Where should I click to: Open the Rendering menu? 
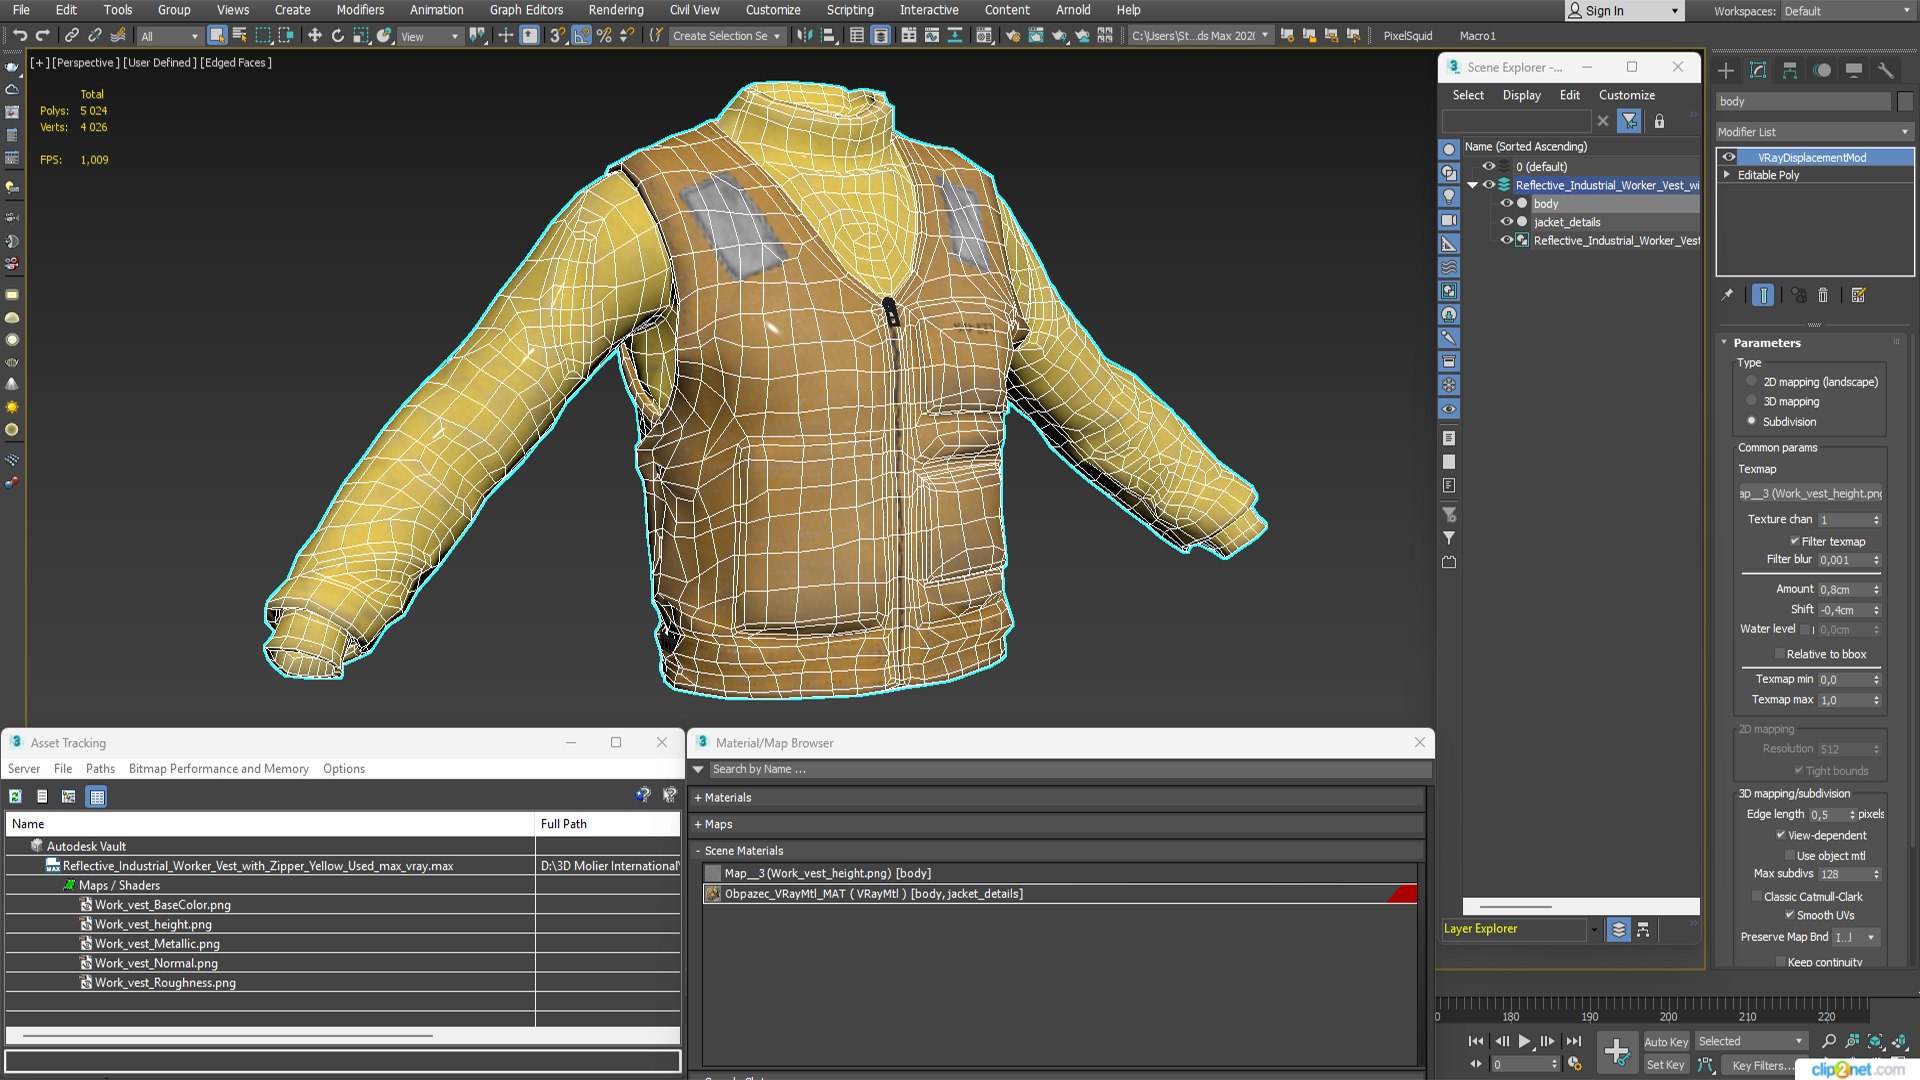click(x=616, y=10)
